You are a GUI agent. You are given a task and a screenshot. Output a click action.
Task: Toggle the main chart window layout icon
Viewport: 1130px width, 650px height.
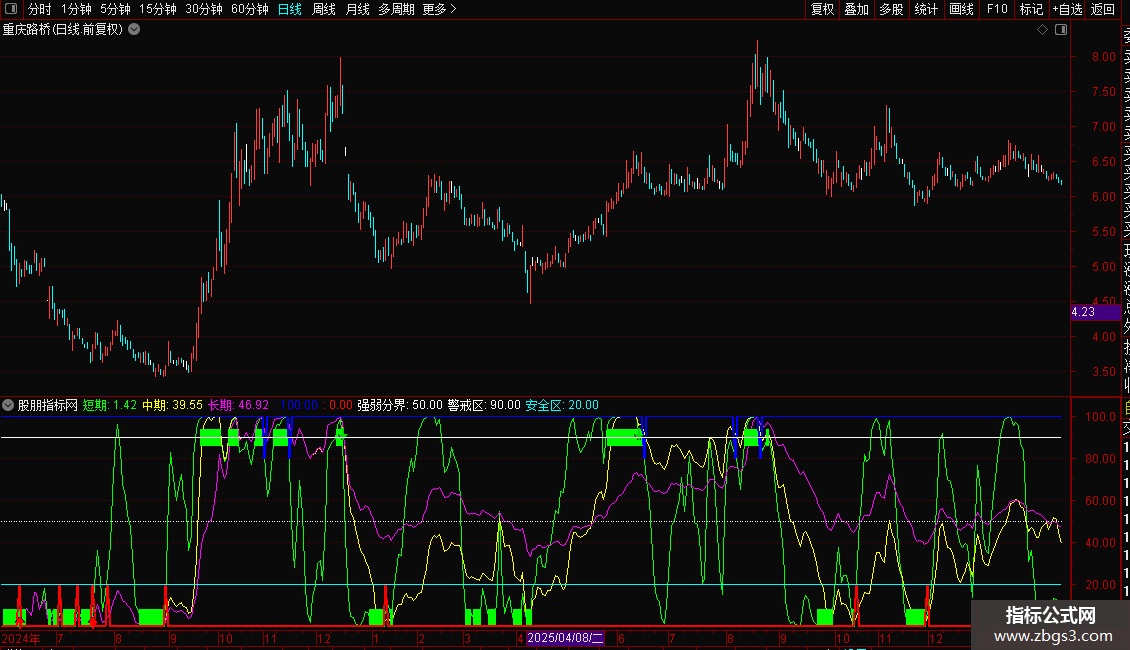click(x=1061, y=30)
